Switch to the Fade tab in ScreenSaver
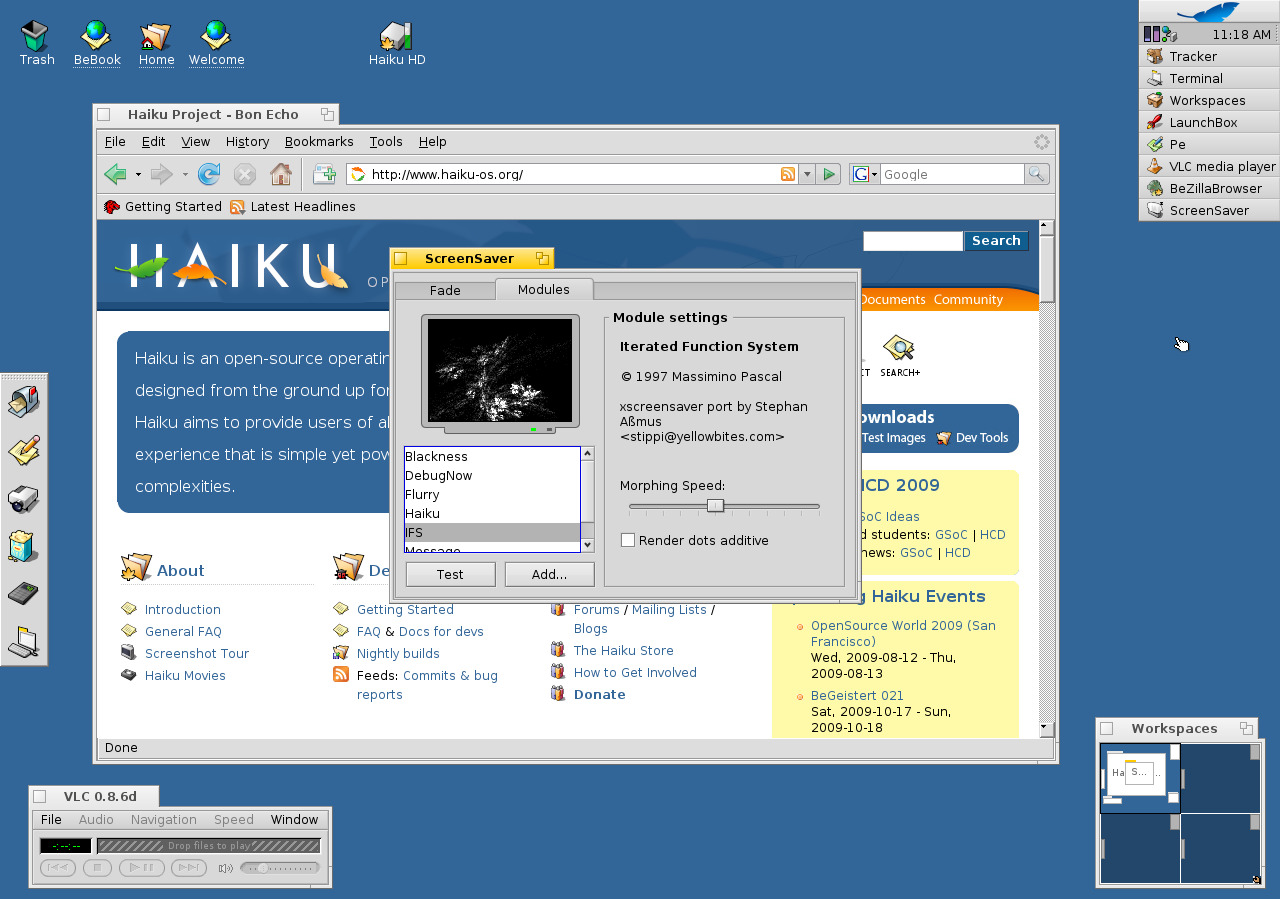Viewport: 1280px width, 899px height. coord(445,290)
